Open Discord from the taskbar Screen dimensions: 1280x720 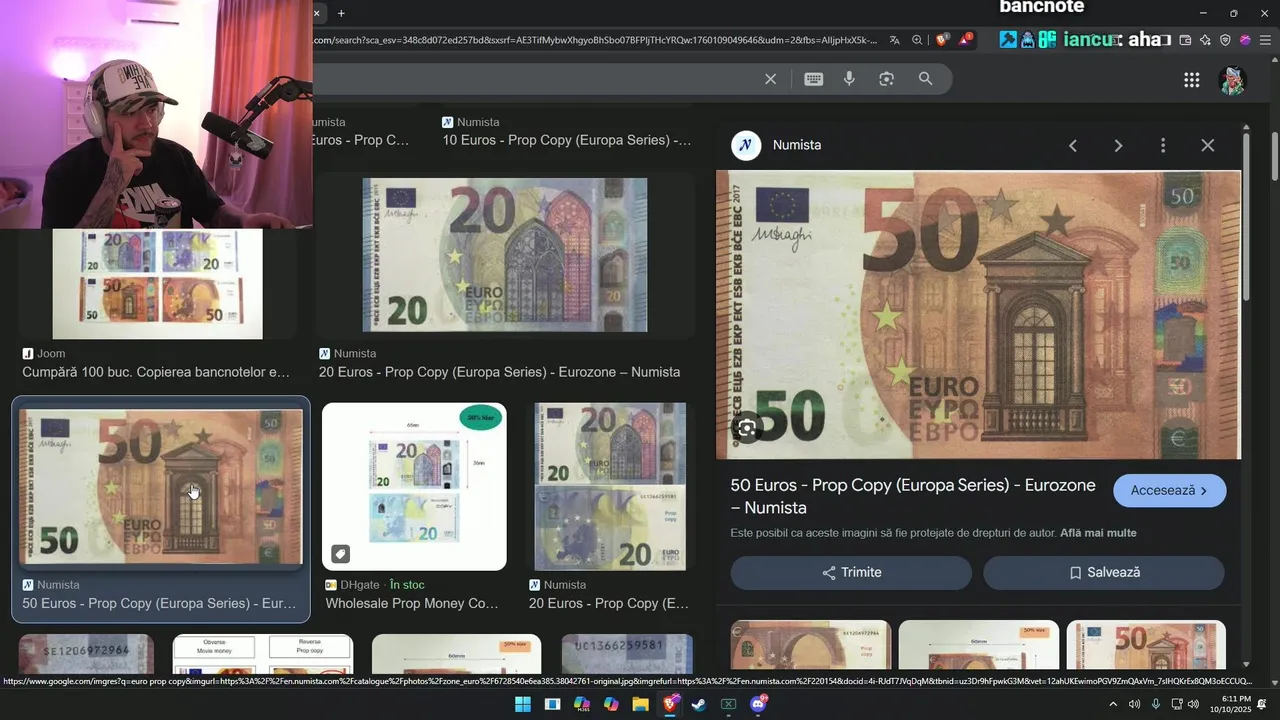coord(758,704)
